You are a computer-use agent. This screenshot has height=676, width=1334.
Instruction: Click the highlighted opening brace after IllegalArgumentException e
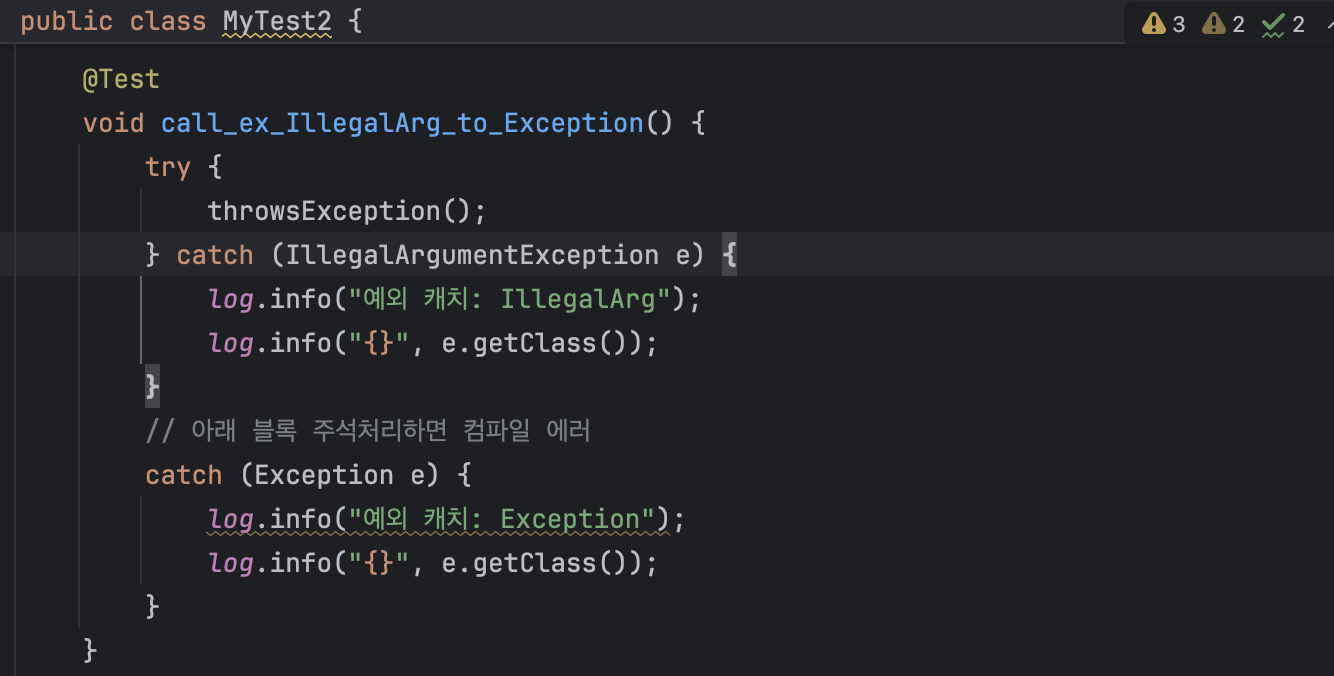pyautogui.click(x=729, y=255)
